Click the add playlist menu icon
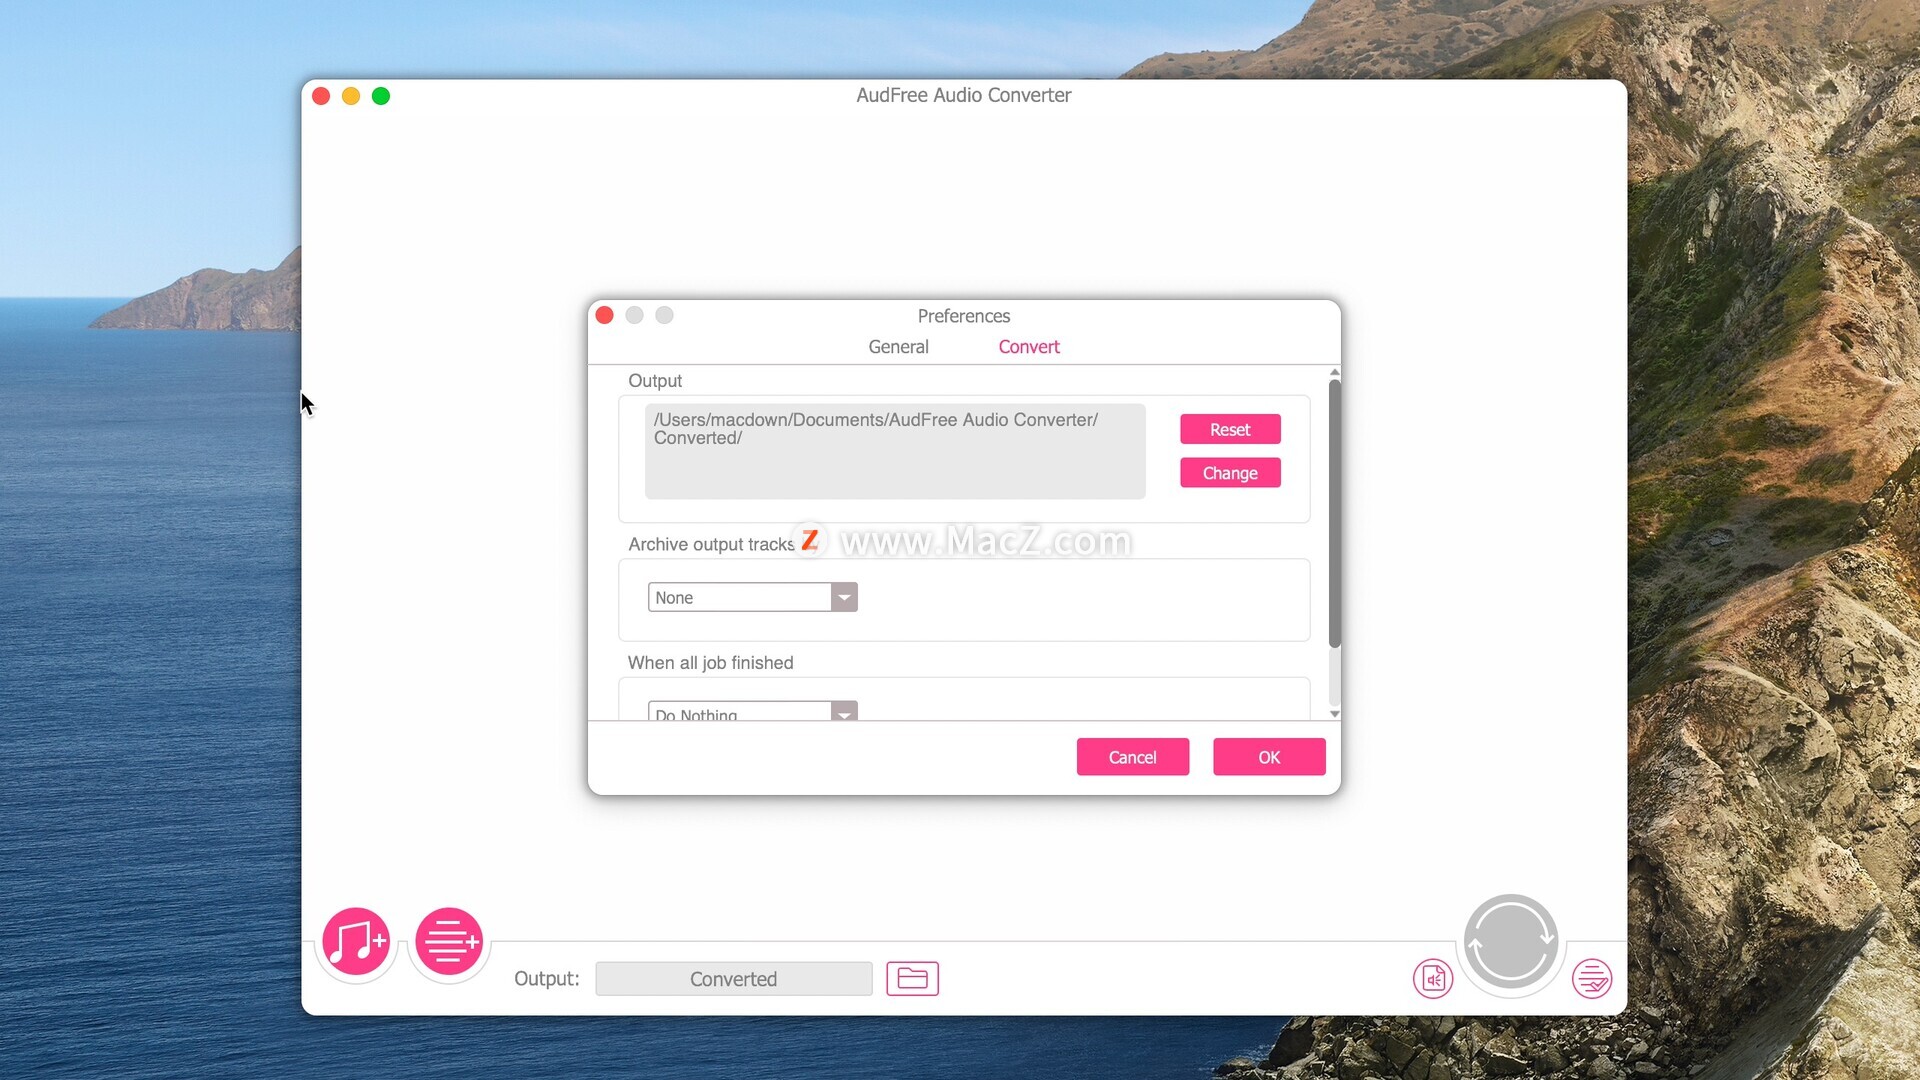The width and height of the screenshot is (1920, 1080). coord(449,941)
